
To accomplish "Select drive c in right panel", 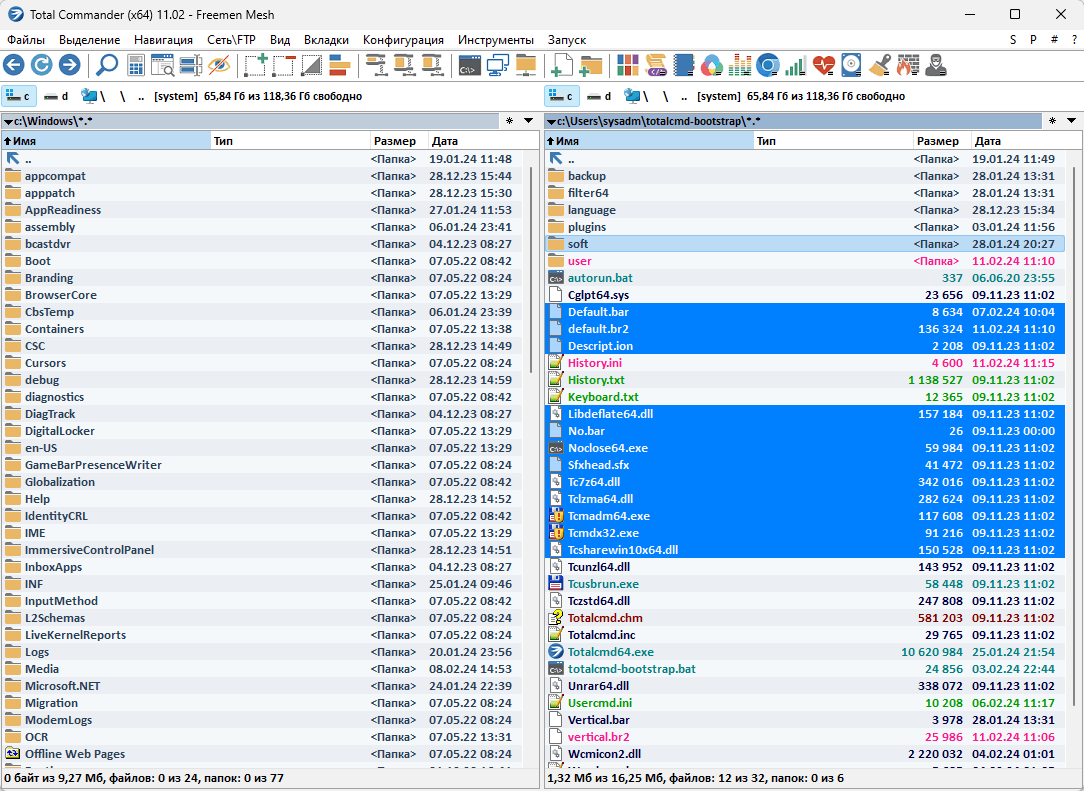I will [562, 96].
